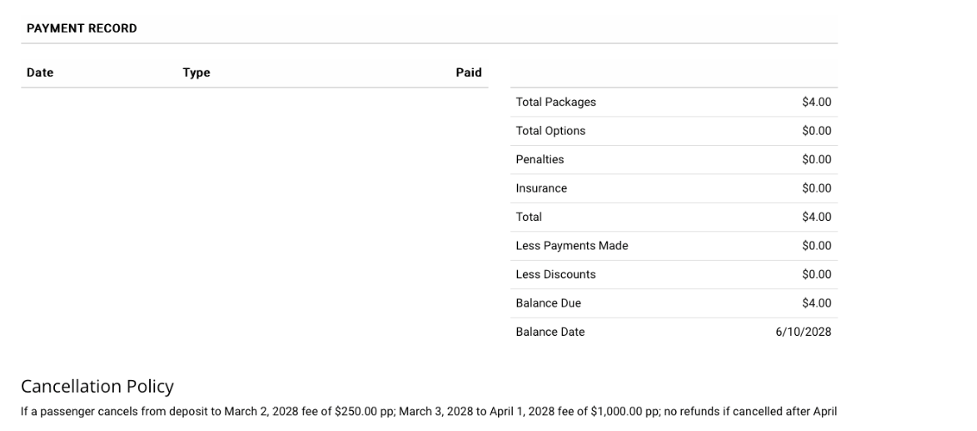Select the Less Discounts label
This screenshot has height=431, width=977.
[x=555, y=275]
